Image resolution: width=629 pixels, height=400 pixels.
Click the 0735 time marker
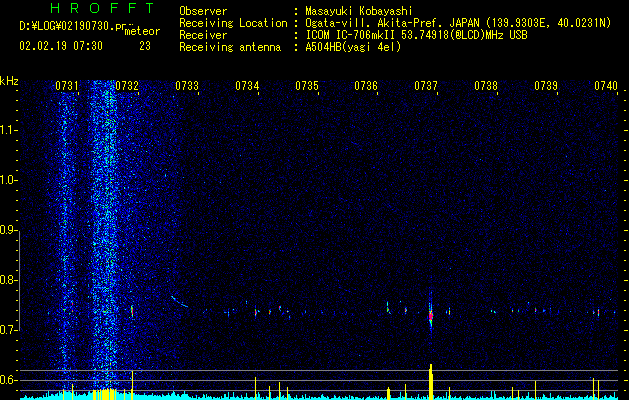307,86
